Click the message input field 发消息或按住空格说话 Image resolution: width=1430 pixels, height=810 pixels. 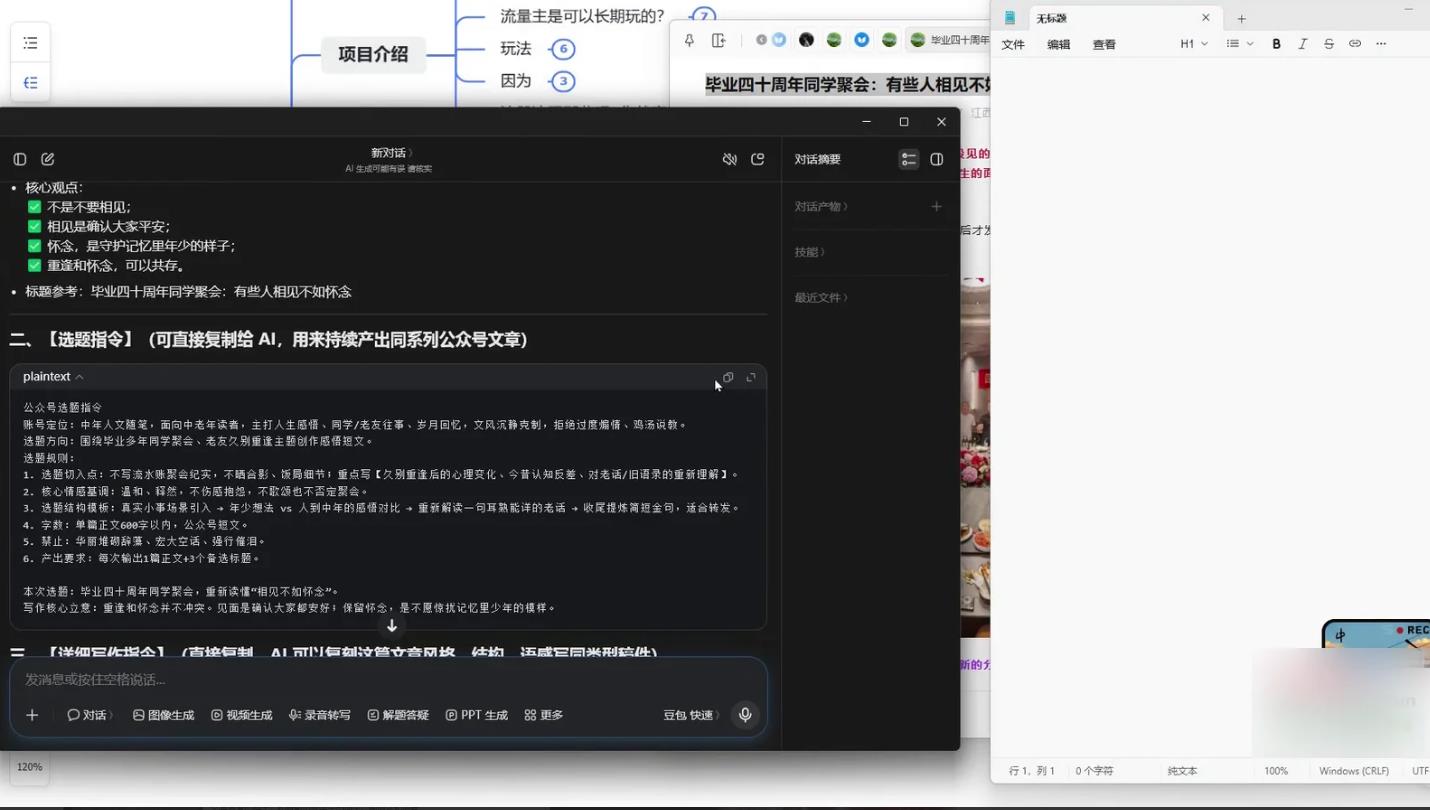tap(388, 680)
